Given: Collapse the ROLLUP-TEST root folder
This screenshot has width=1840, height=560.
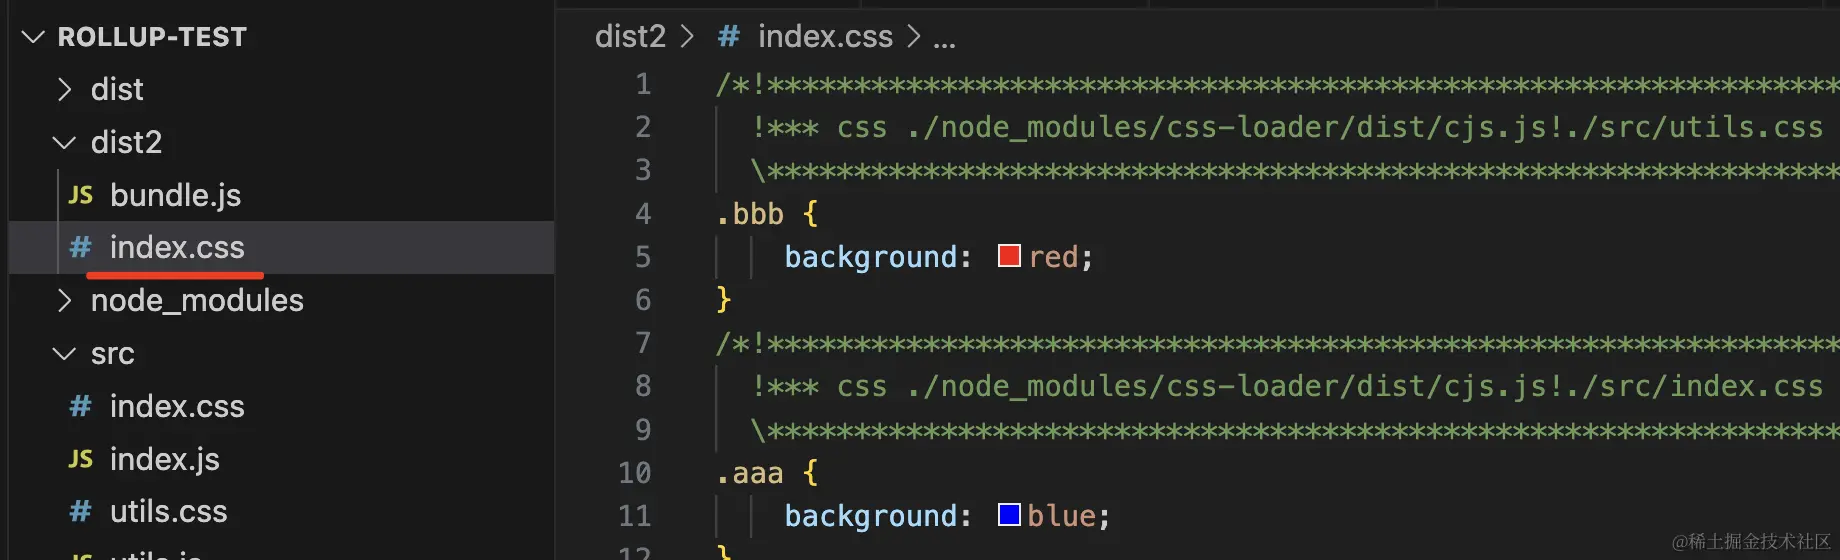Looking at the screenshot, I should 33,37.
